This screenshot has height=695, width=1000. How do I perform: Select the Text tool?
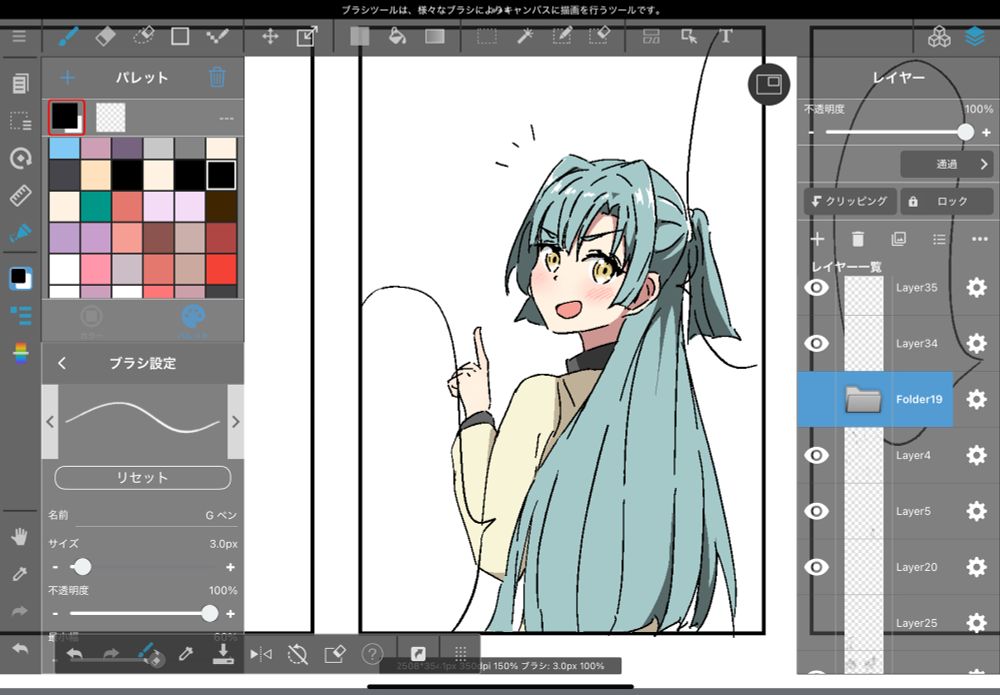pyautogui.click(x=726, y=36)
